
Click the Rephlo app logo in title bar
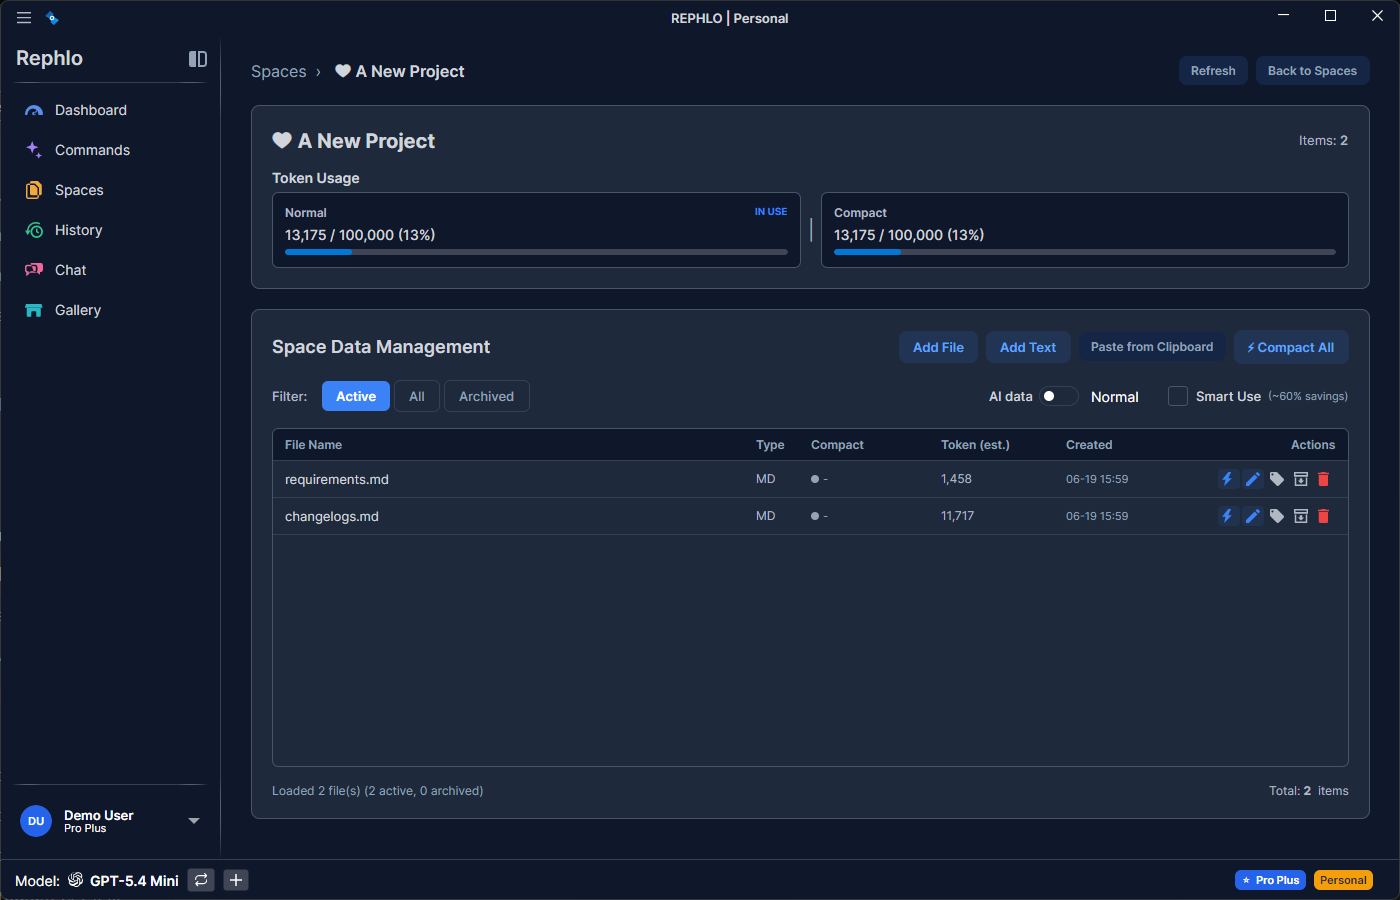point(52,18)
